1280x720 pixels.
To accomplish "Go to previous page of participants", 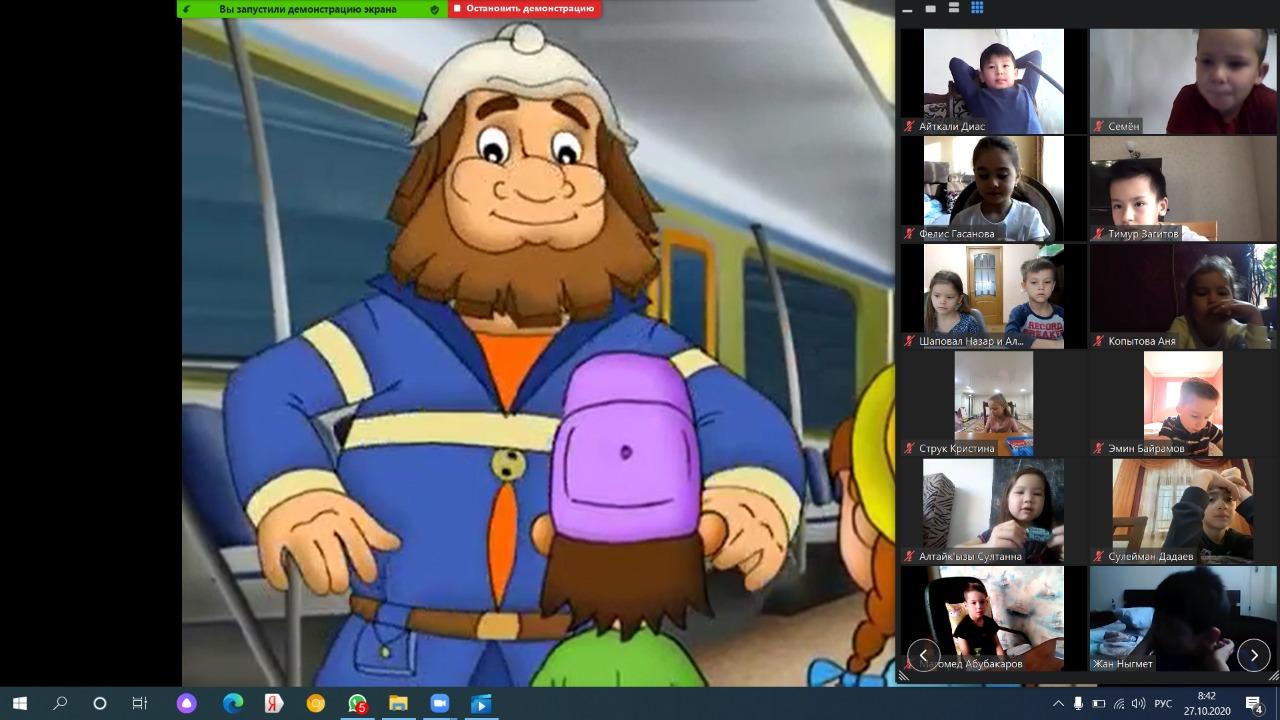I will [923, 655].
